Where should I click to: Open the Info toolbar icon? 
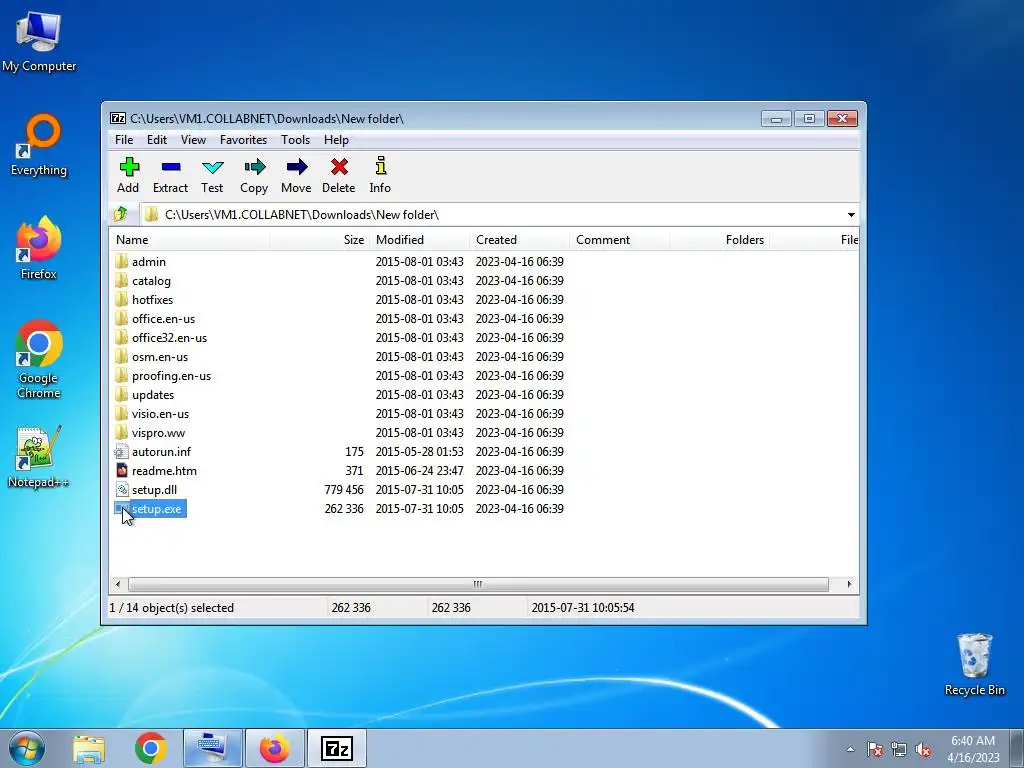[381, 166]
